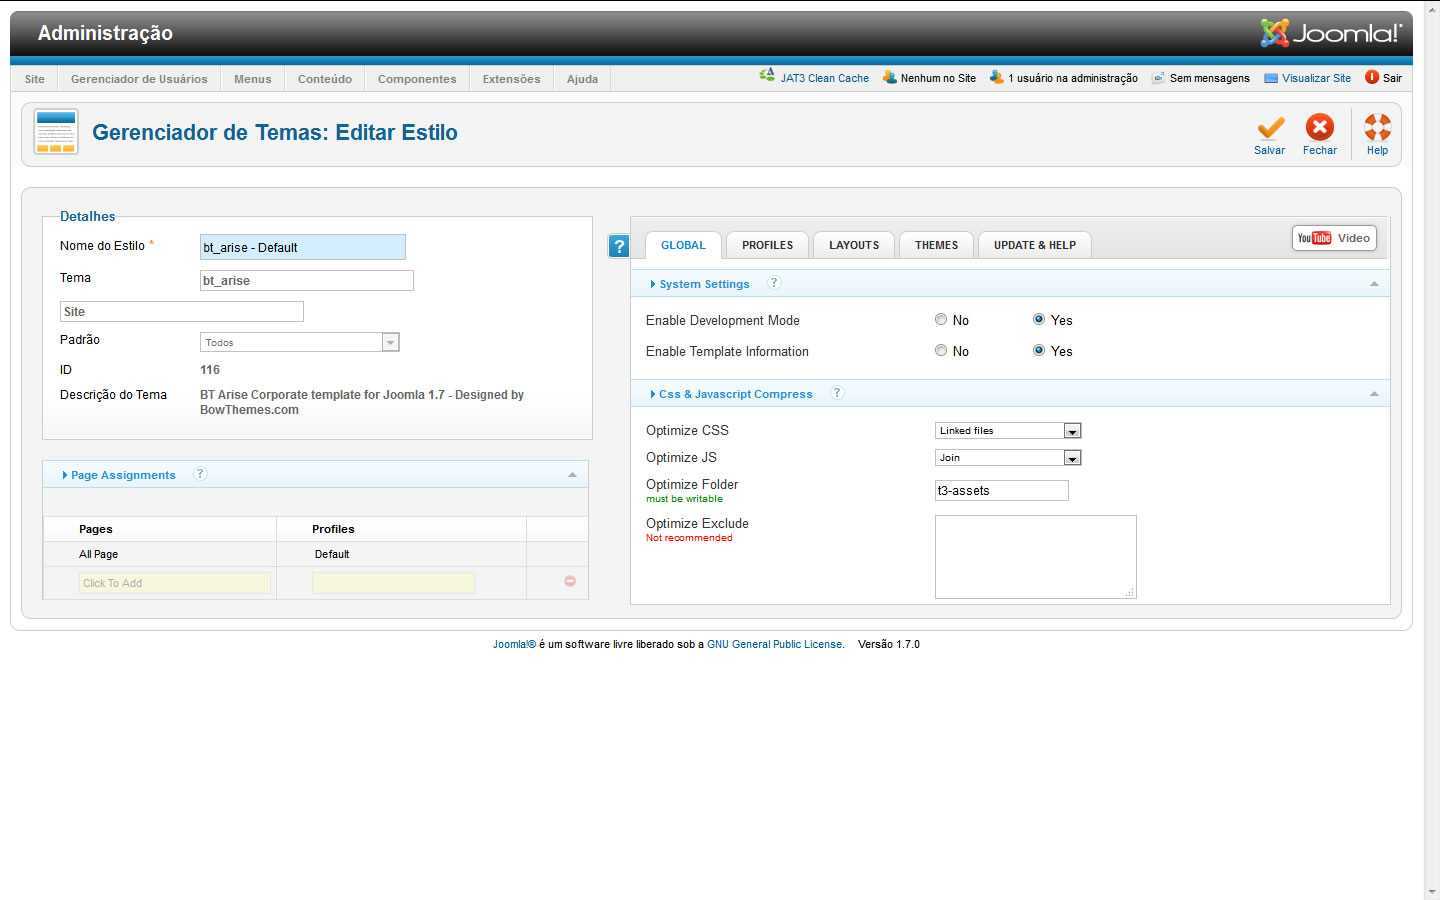
Task: Click the Salvar checkmark icon
Action: (x=1270, y=128)
